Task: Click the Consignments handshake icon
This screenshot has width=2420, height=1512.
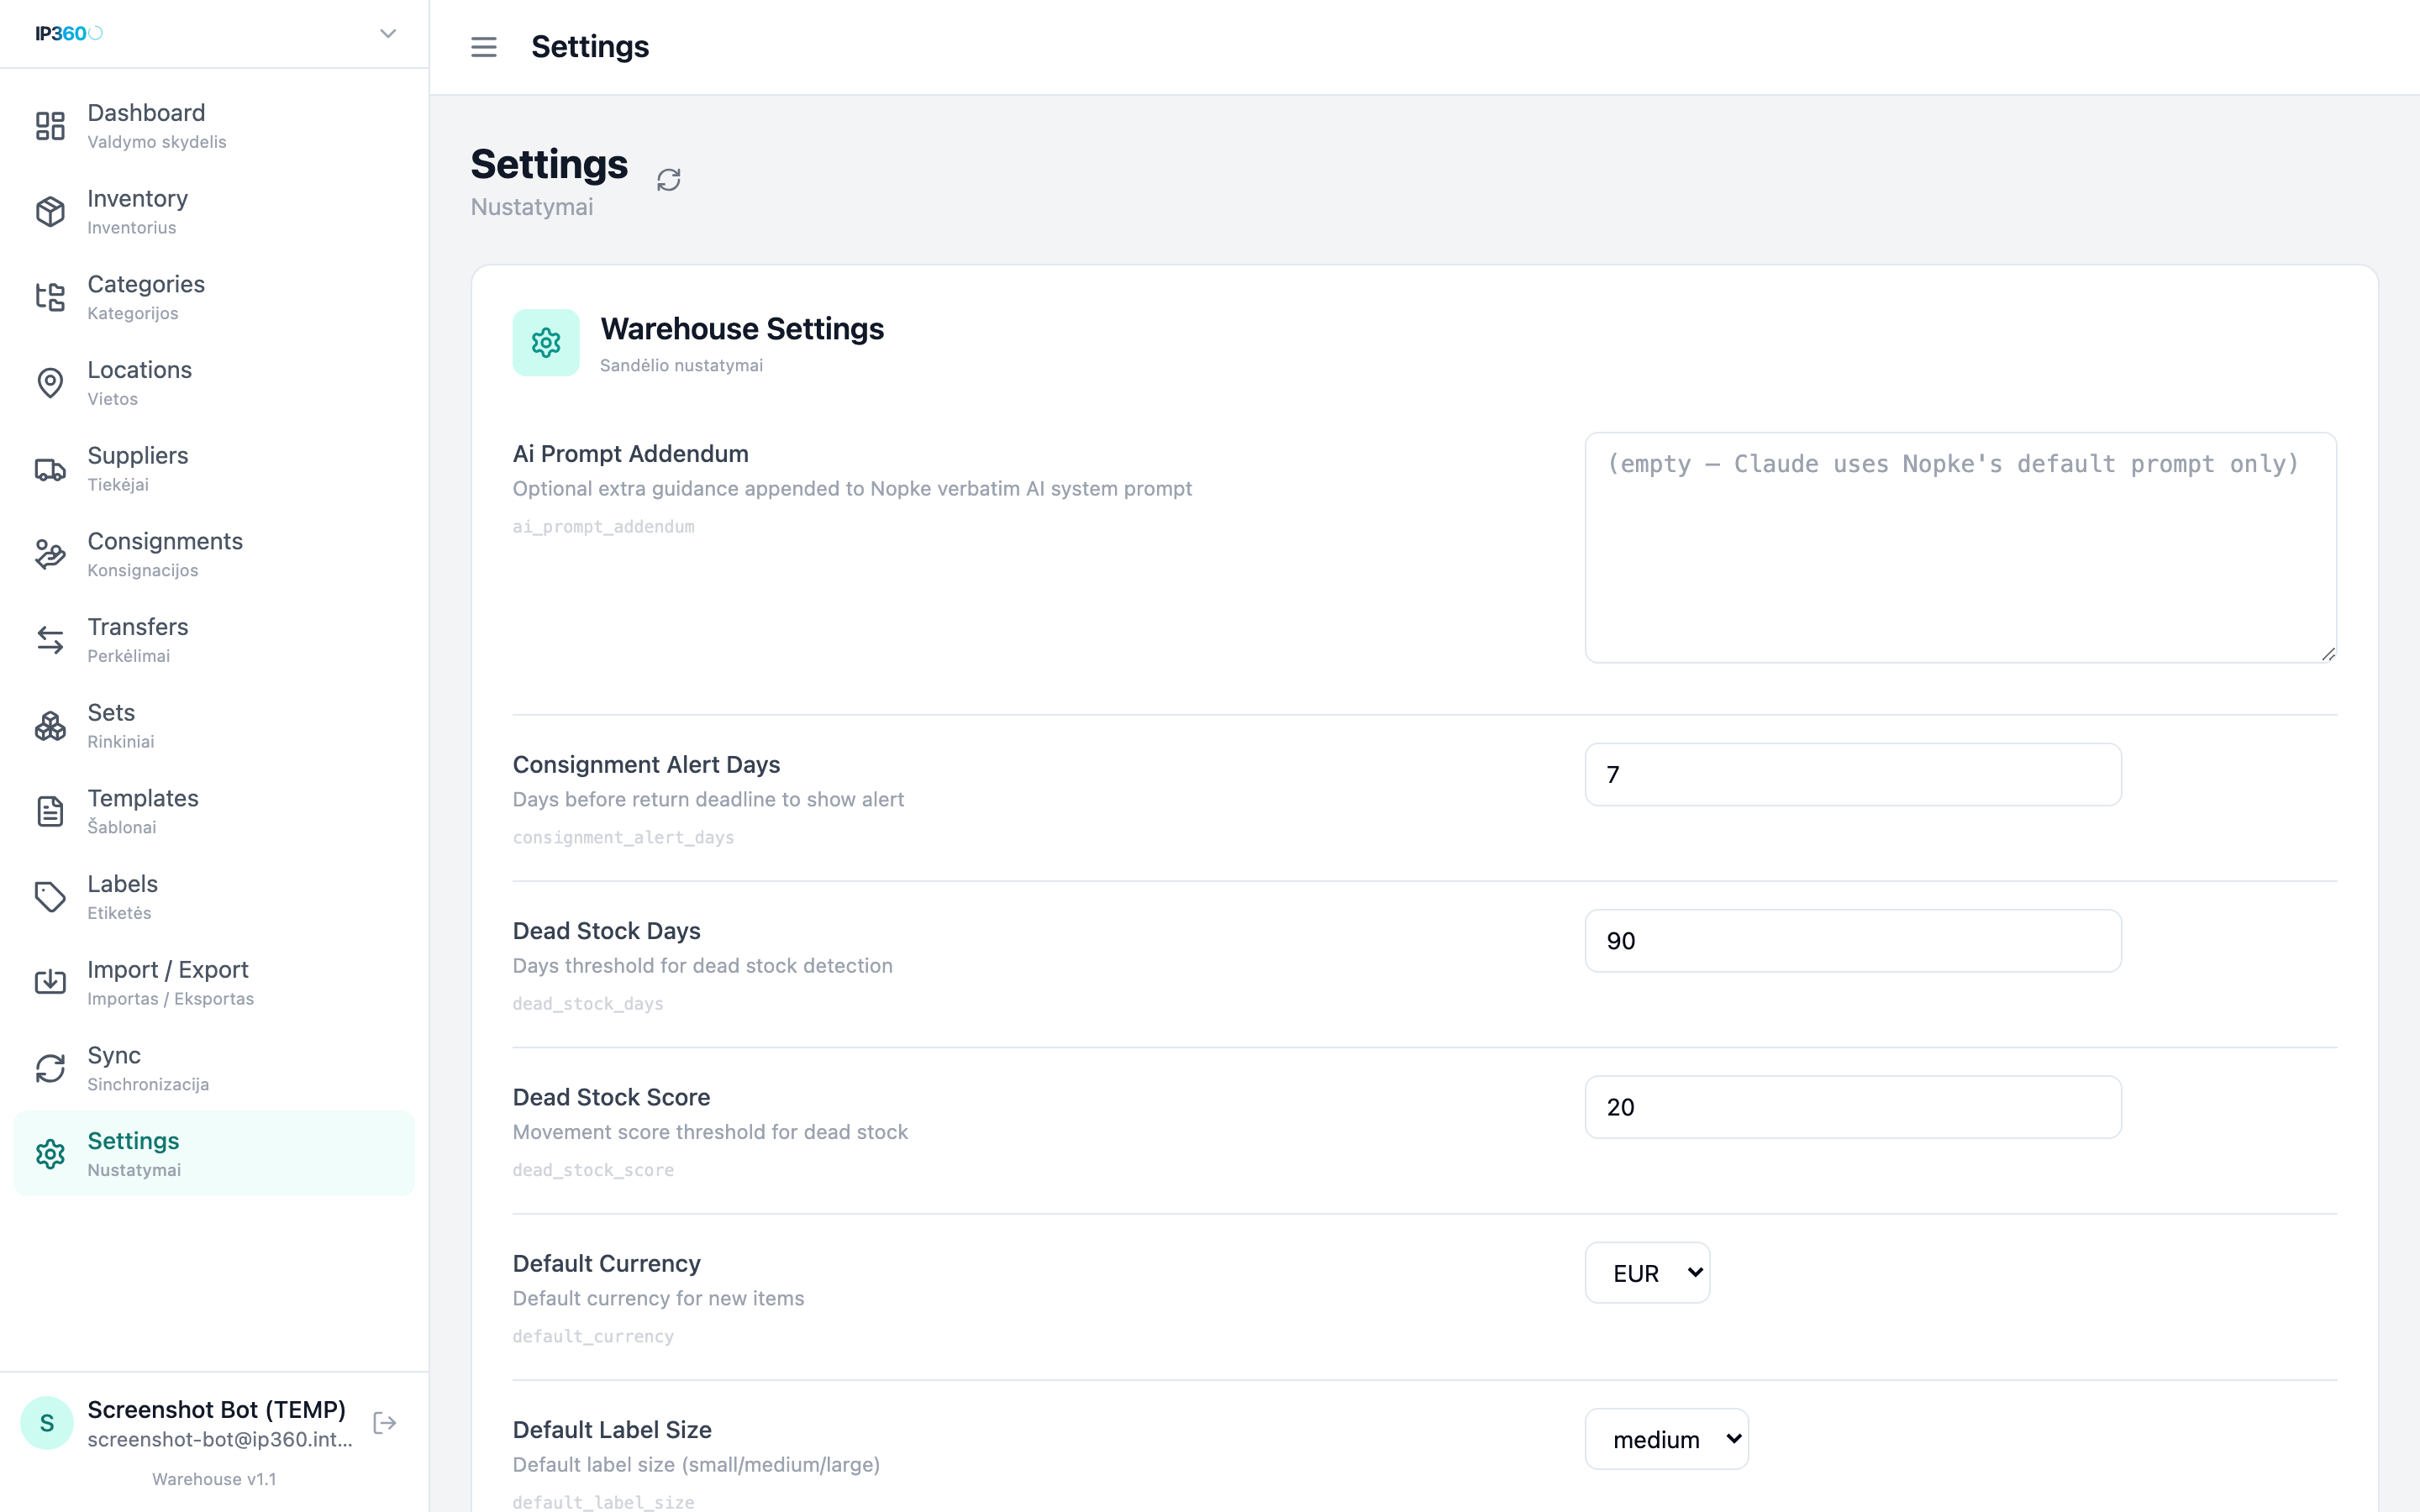Action: click(50, 554)
